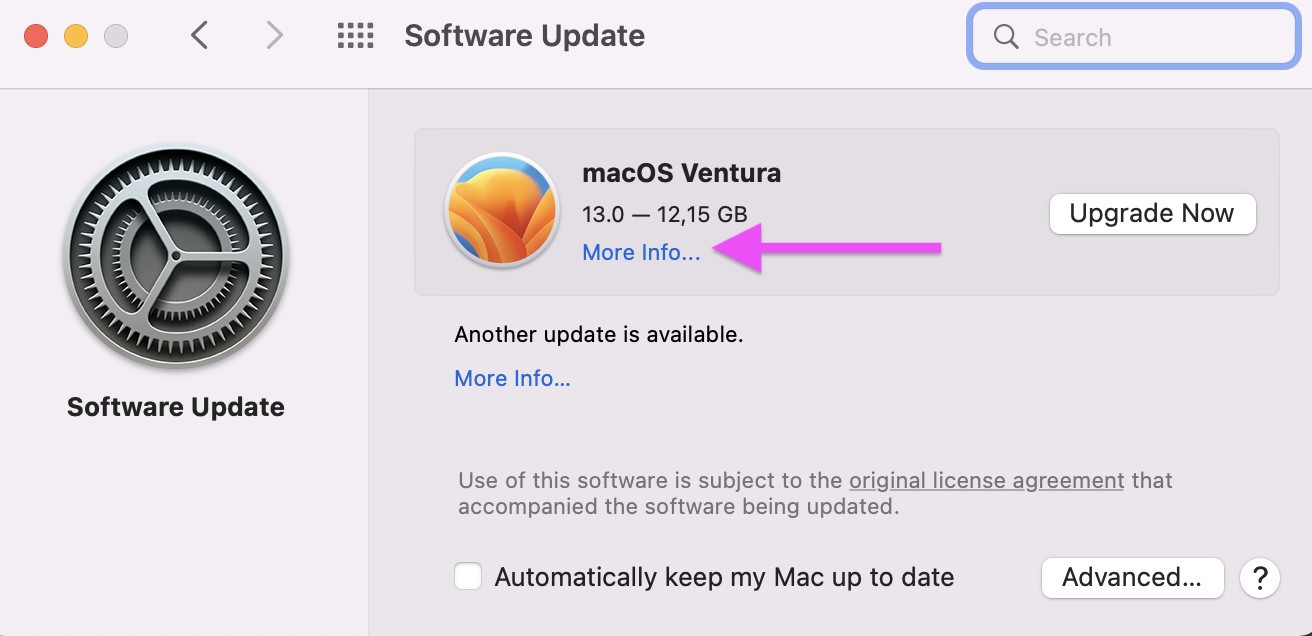
Task: Expand More Info details for Ventura 13.0
Action: pos(641,252)
